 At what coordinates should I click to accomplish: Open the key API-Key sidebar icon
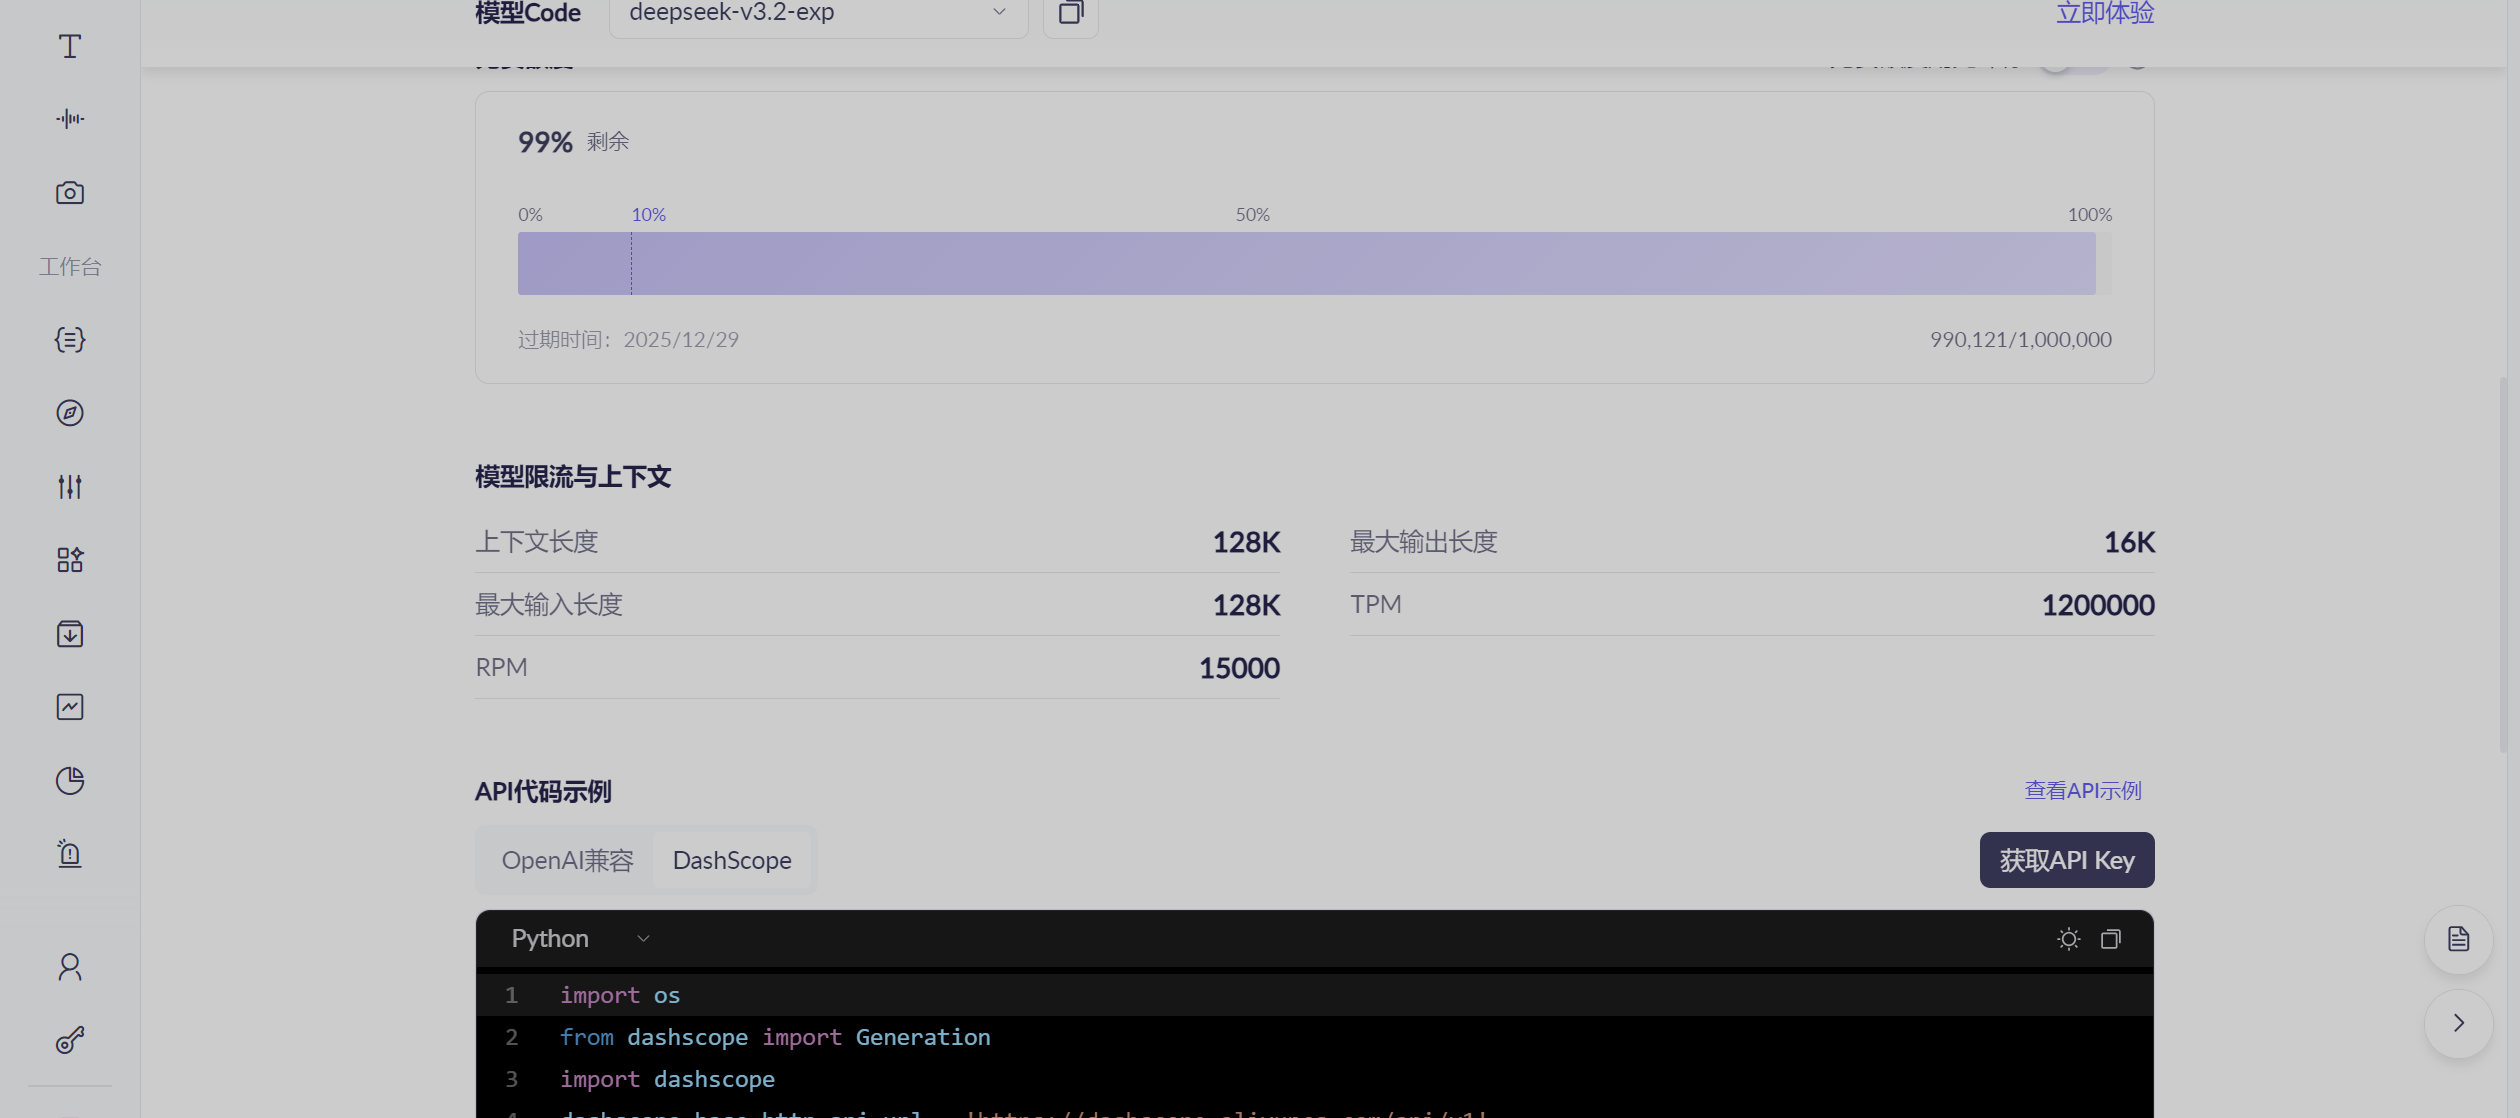click(69, 1040)
